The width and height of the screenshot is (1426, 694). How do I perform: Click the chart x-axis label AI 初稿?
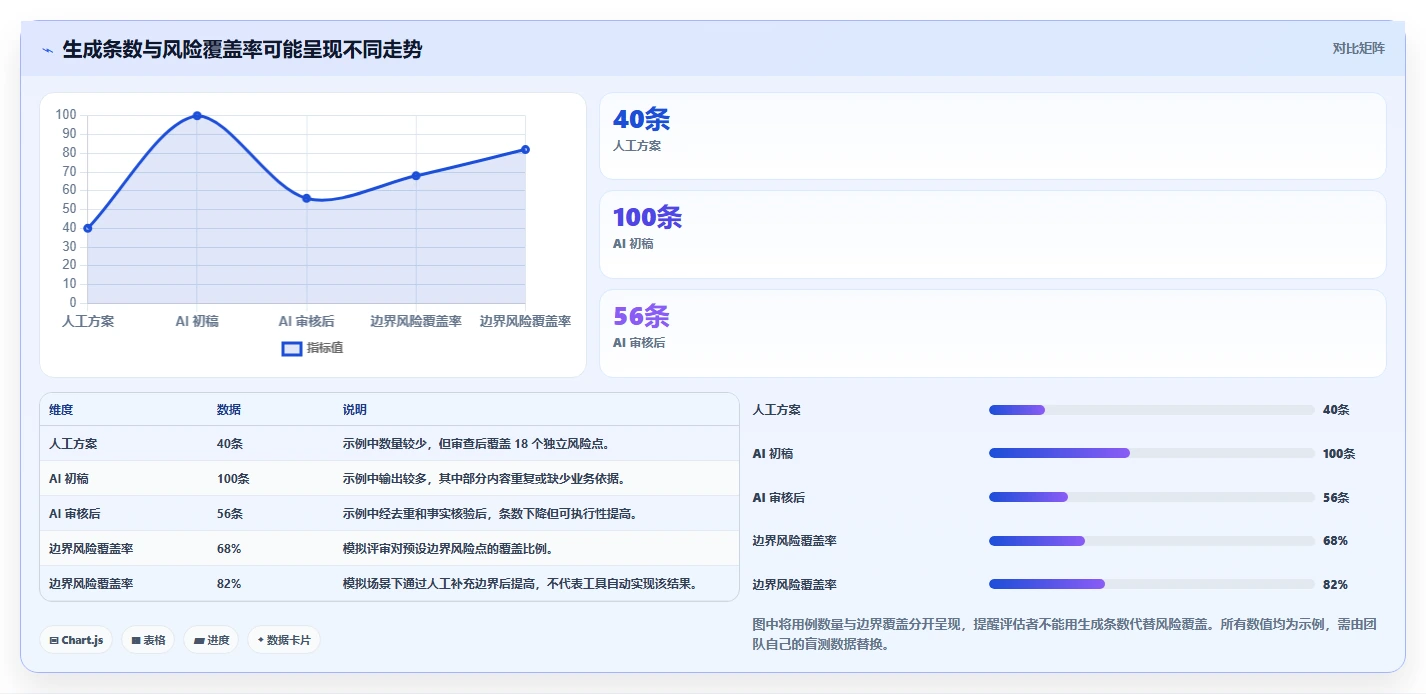point(197,321)
